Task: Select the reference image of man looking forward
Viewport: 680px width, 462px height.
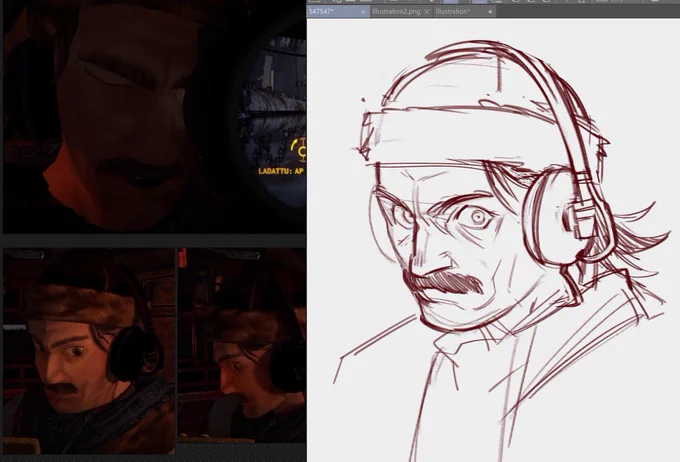Action: [x=89, y=351]
